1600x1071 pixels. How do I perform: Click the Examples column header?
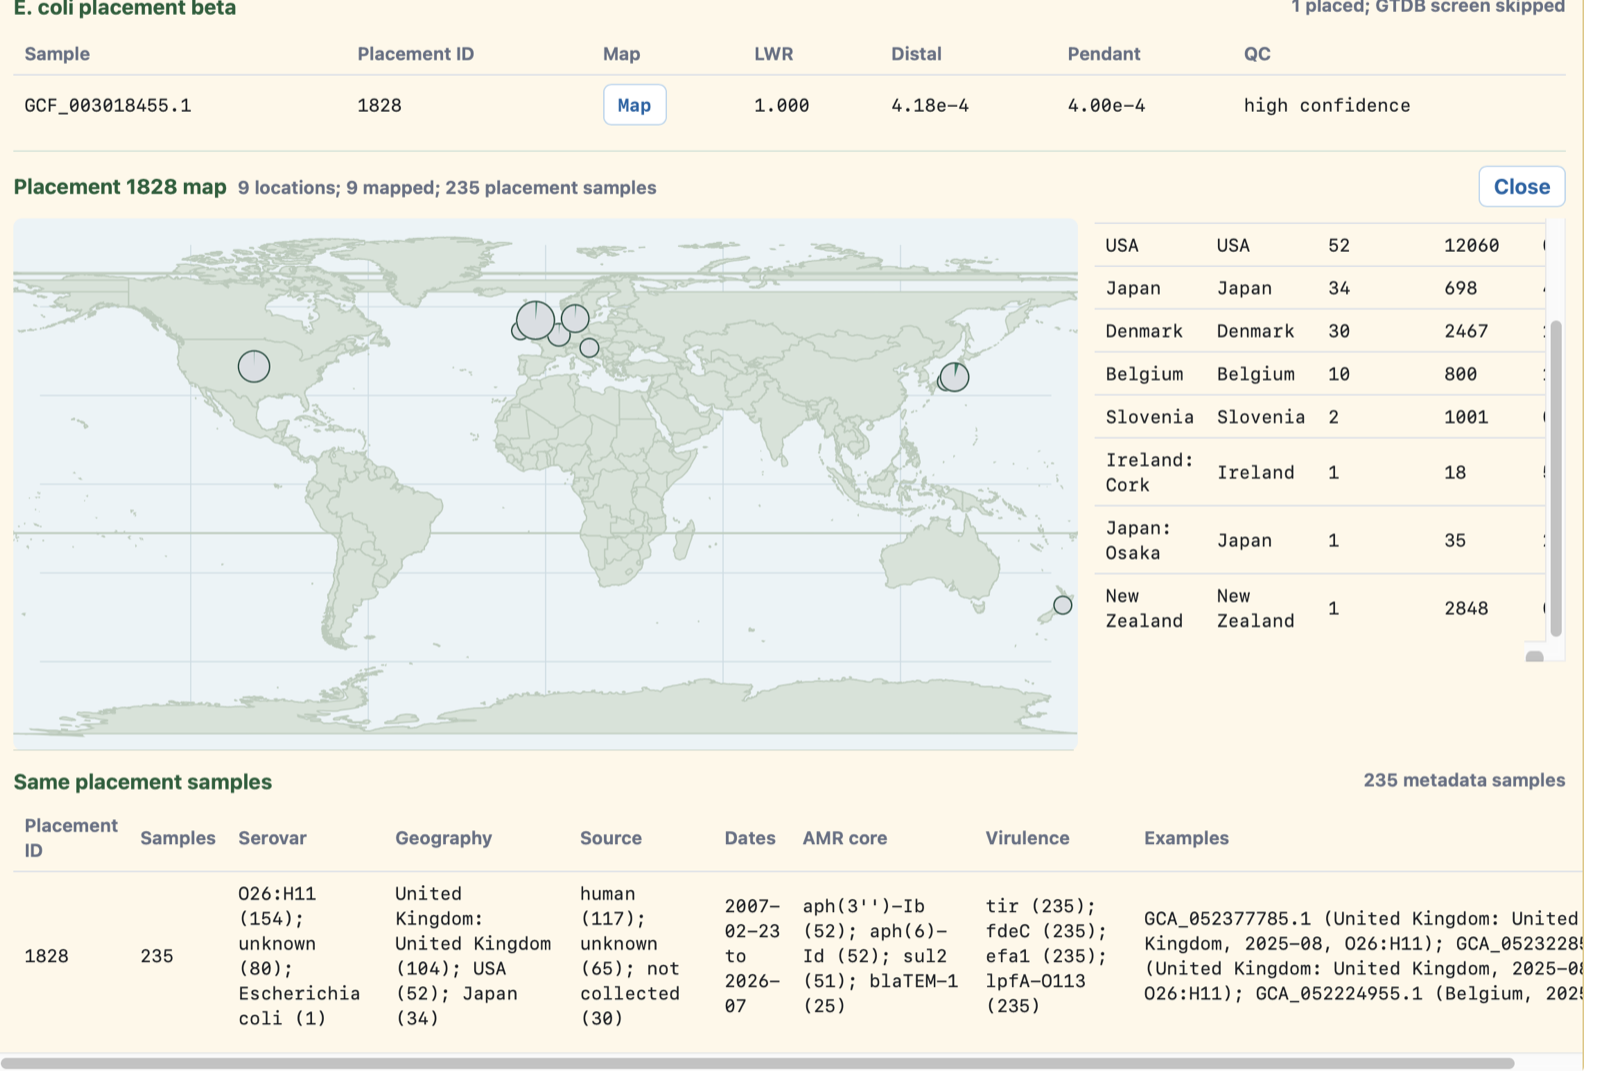1186,838
